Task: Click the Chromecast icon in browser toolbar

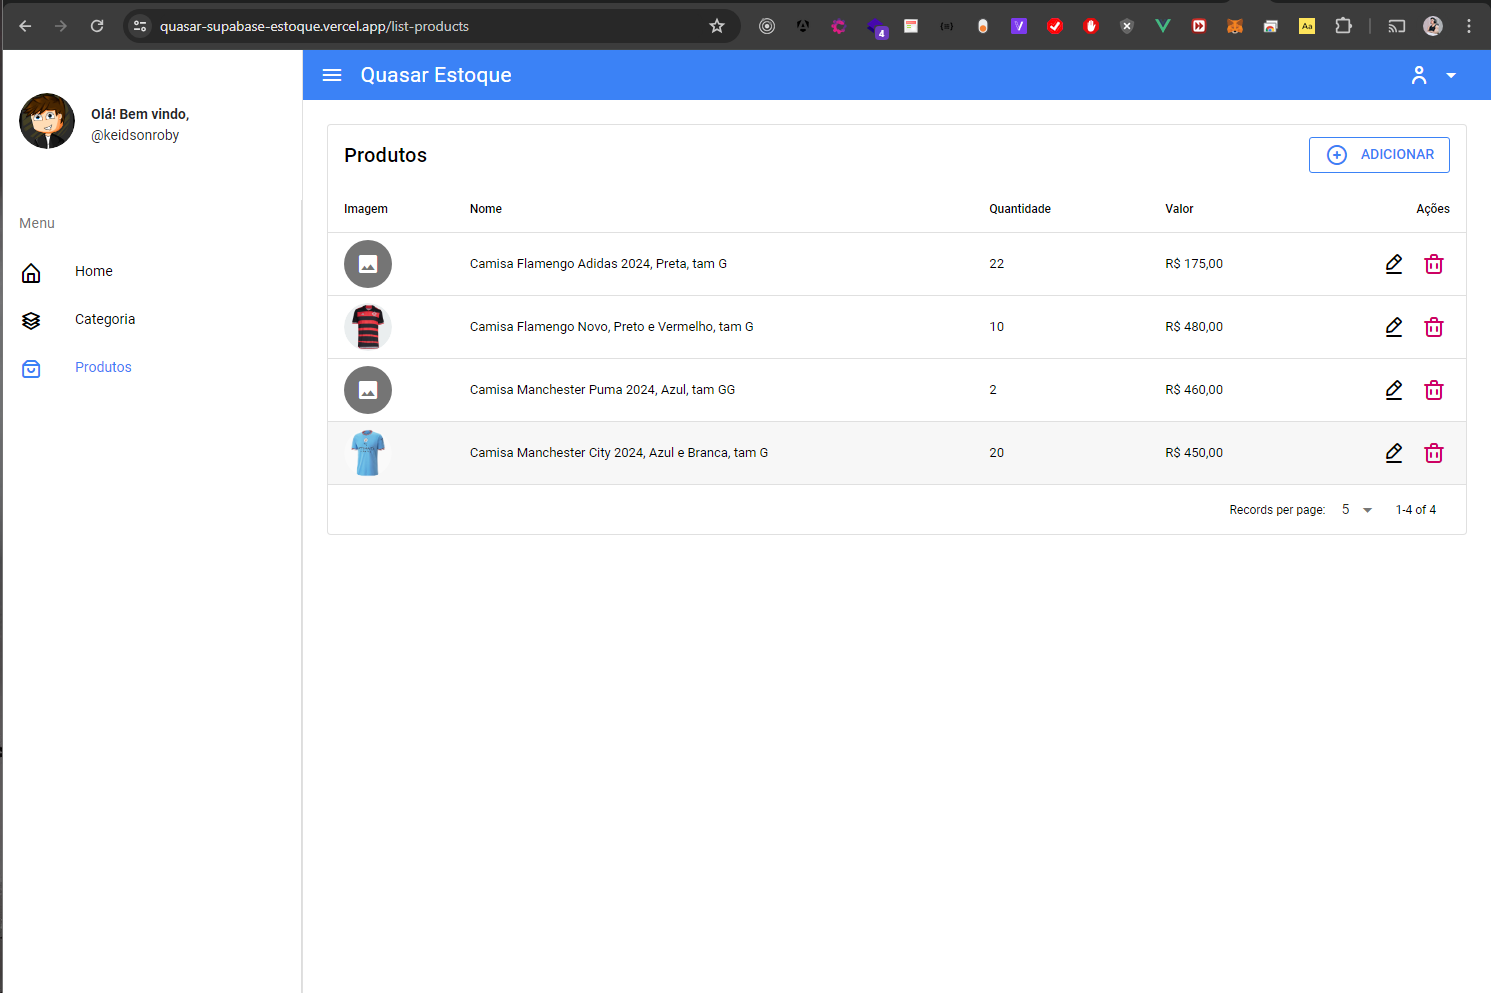Action: tap(1396, 26)
